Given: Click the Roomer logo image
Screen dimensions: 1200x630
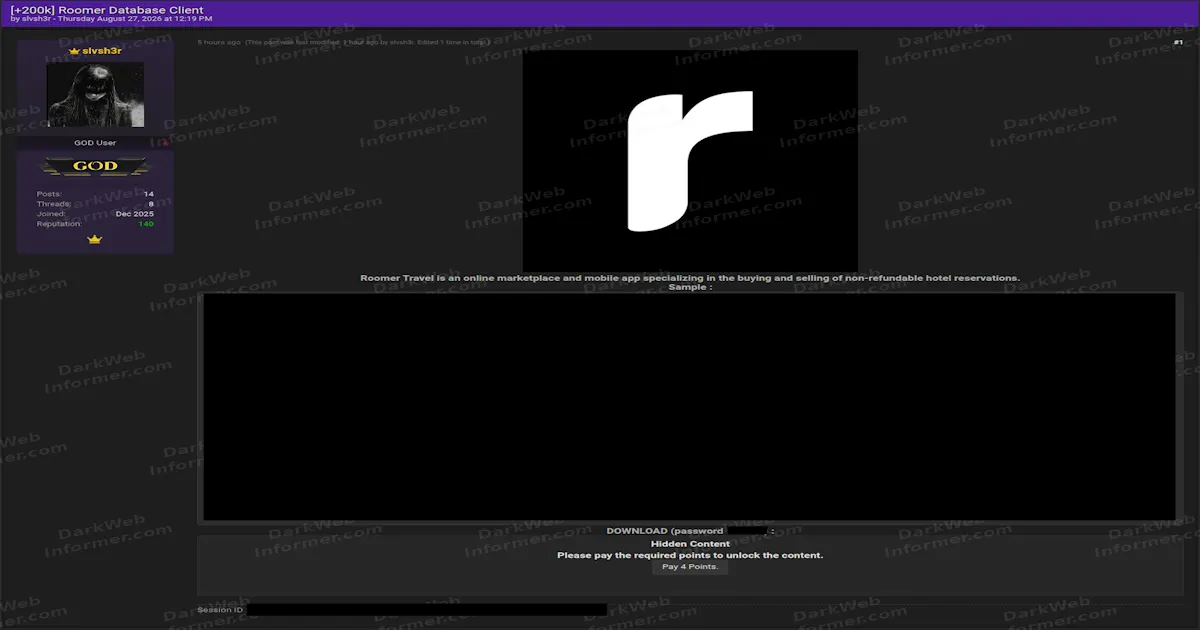Looking at the screenshot, I should click(690, 161).
